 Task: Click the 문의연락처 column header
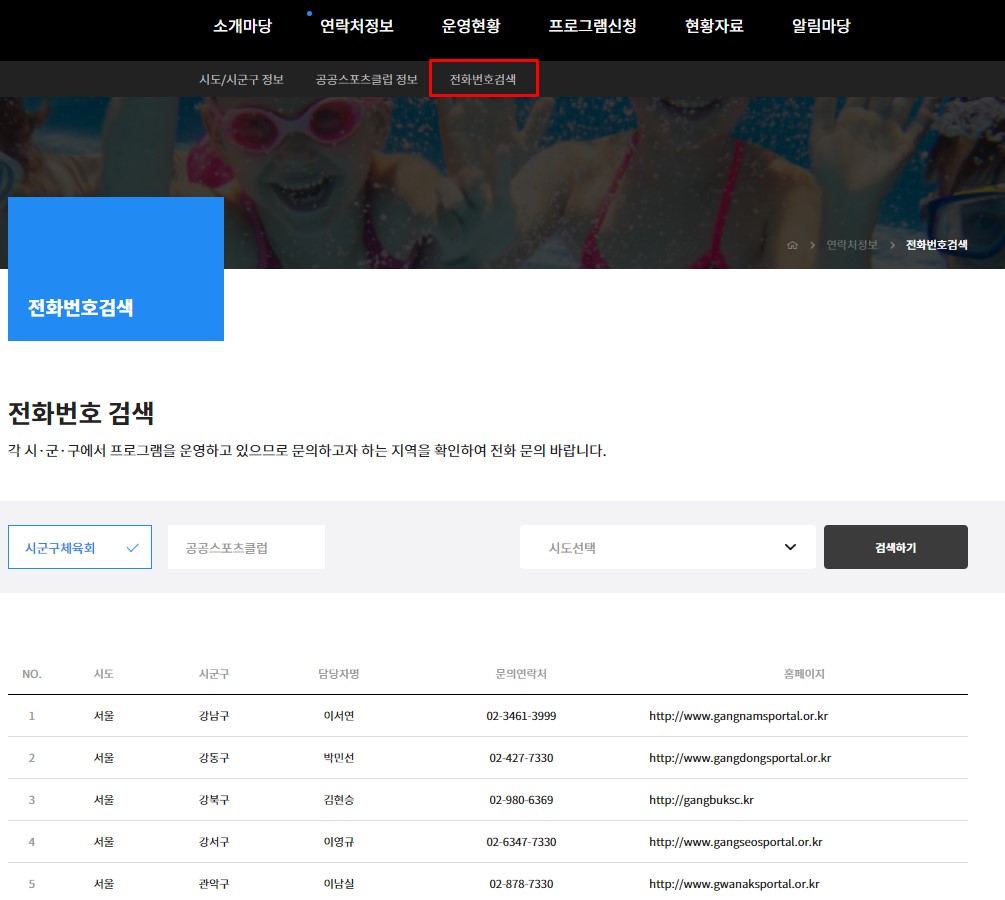521,674
